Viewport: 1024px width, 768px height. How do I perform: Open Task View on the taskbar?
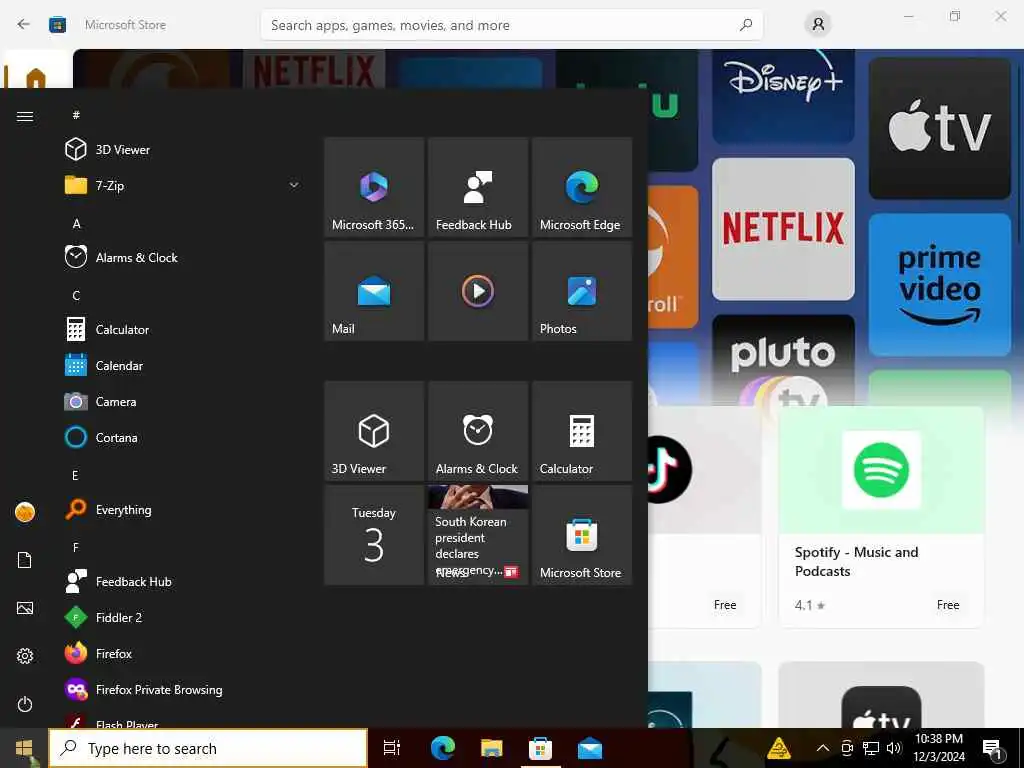tap(391, 748)
